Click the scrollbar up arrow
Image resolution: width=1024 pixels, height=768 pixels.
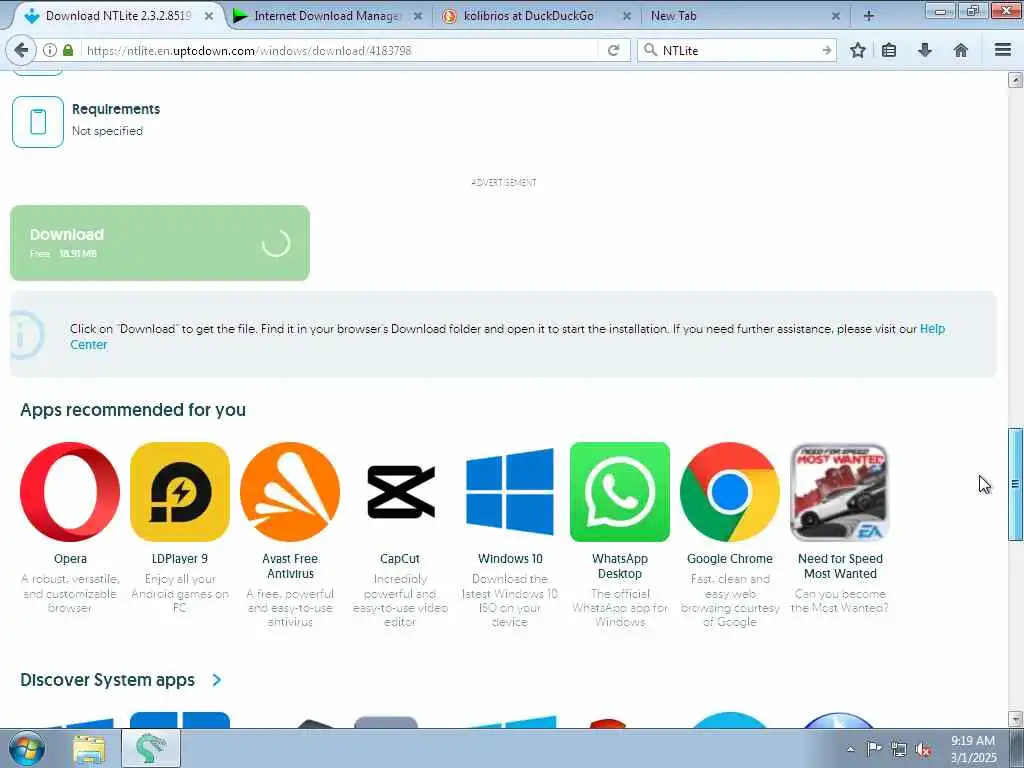click(x=1015, y=80)
